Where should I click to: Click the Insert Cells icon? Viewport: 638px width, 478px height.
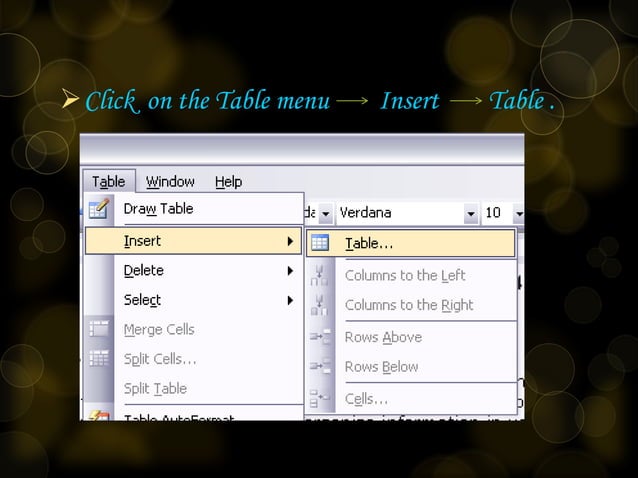tap(319, 398)
